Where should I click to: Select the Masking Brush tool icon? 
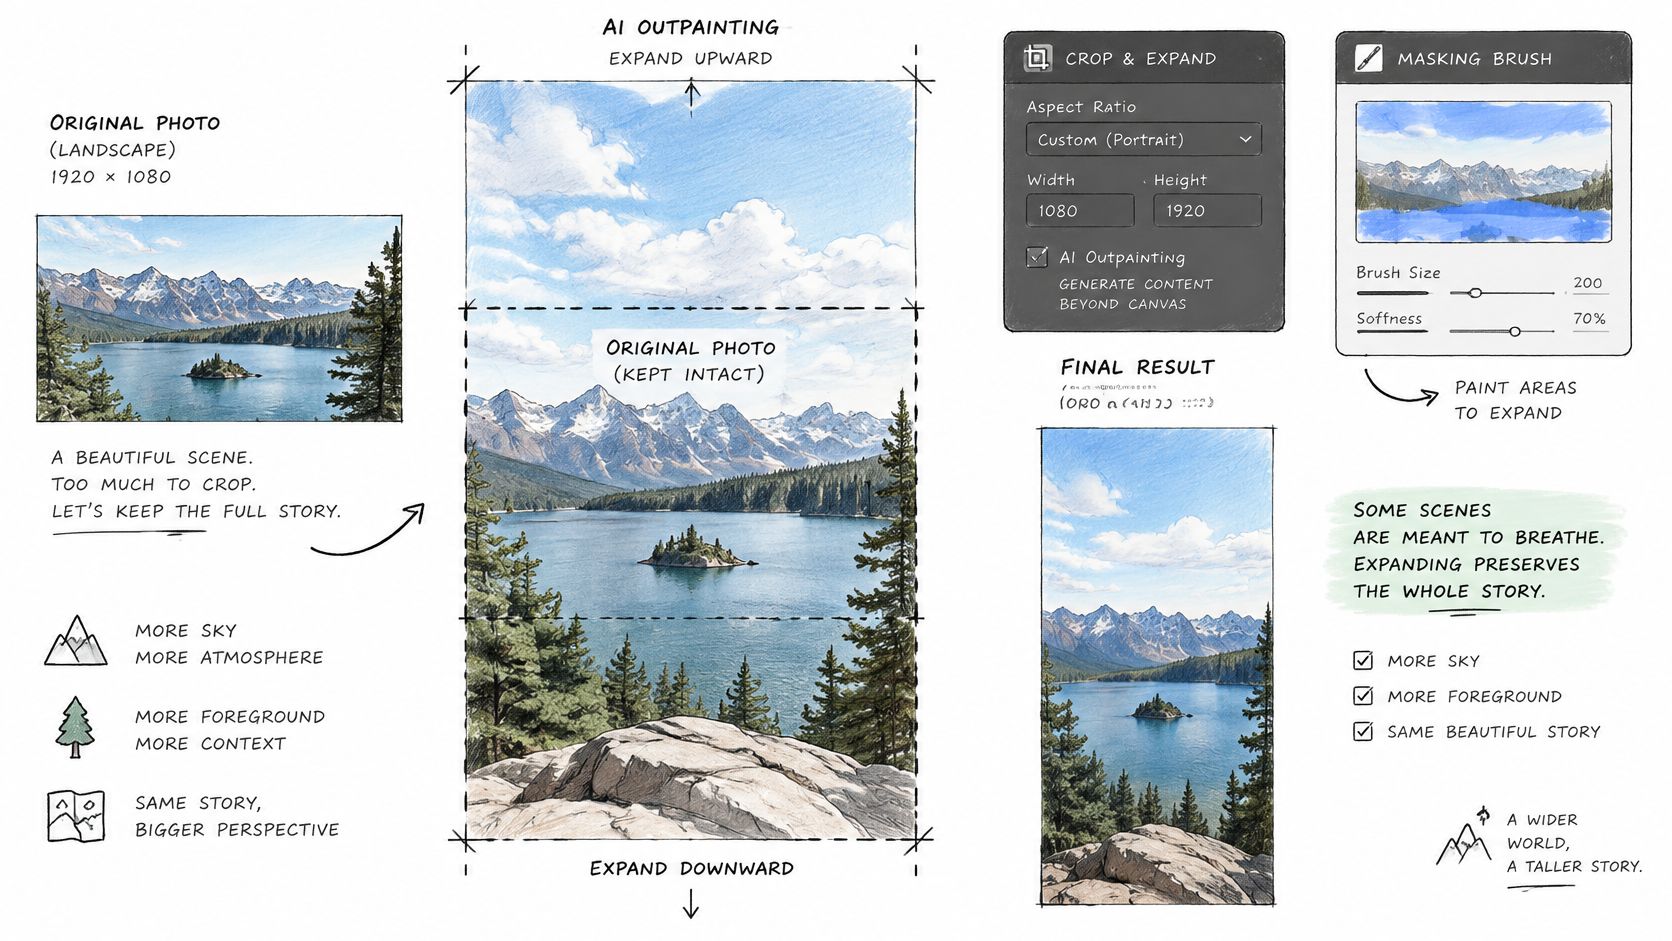click(1368, 58)
